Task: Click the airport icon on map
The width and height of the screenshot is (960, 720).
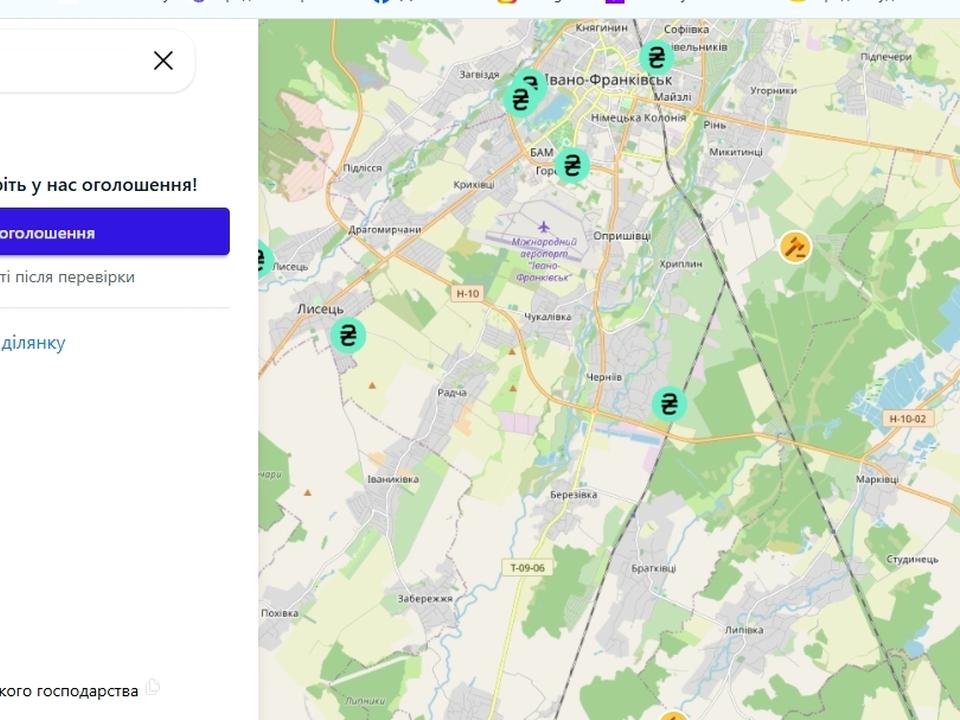Action: pyautogui.click(x=543, y=228)
